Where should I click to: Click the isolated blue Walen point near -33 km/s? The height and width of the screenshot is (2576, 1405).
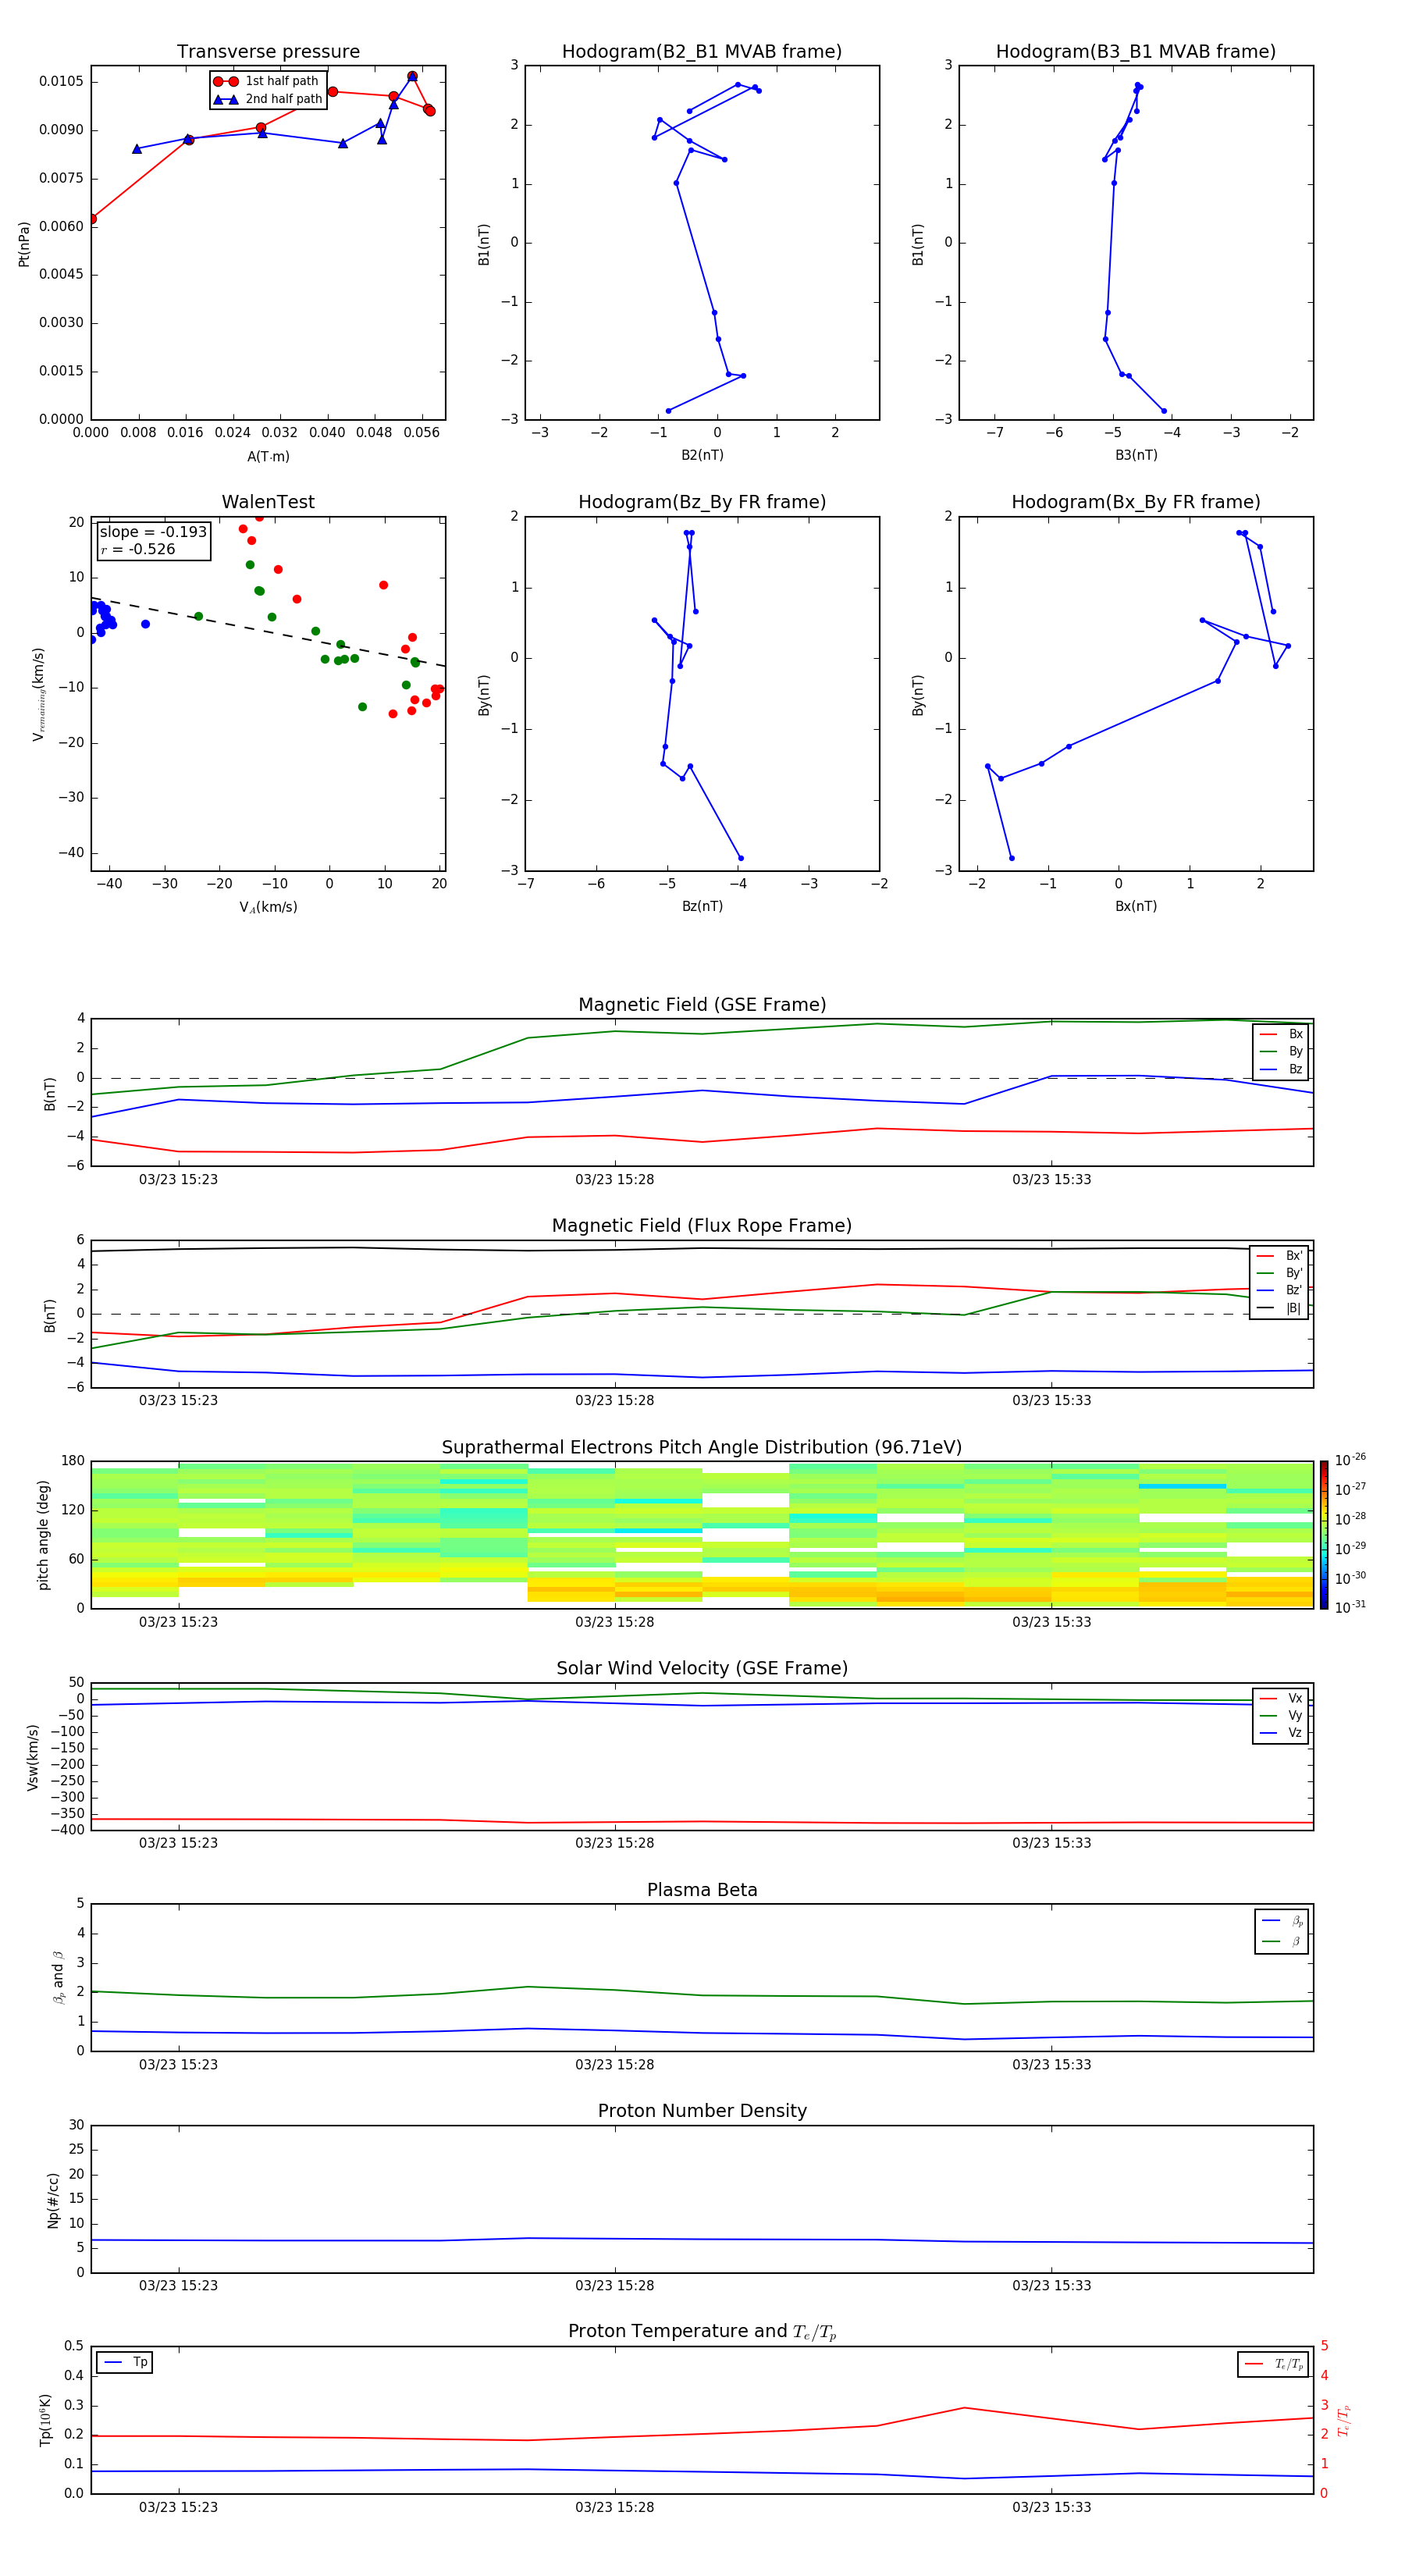click(x=145, y=624)
